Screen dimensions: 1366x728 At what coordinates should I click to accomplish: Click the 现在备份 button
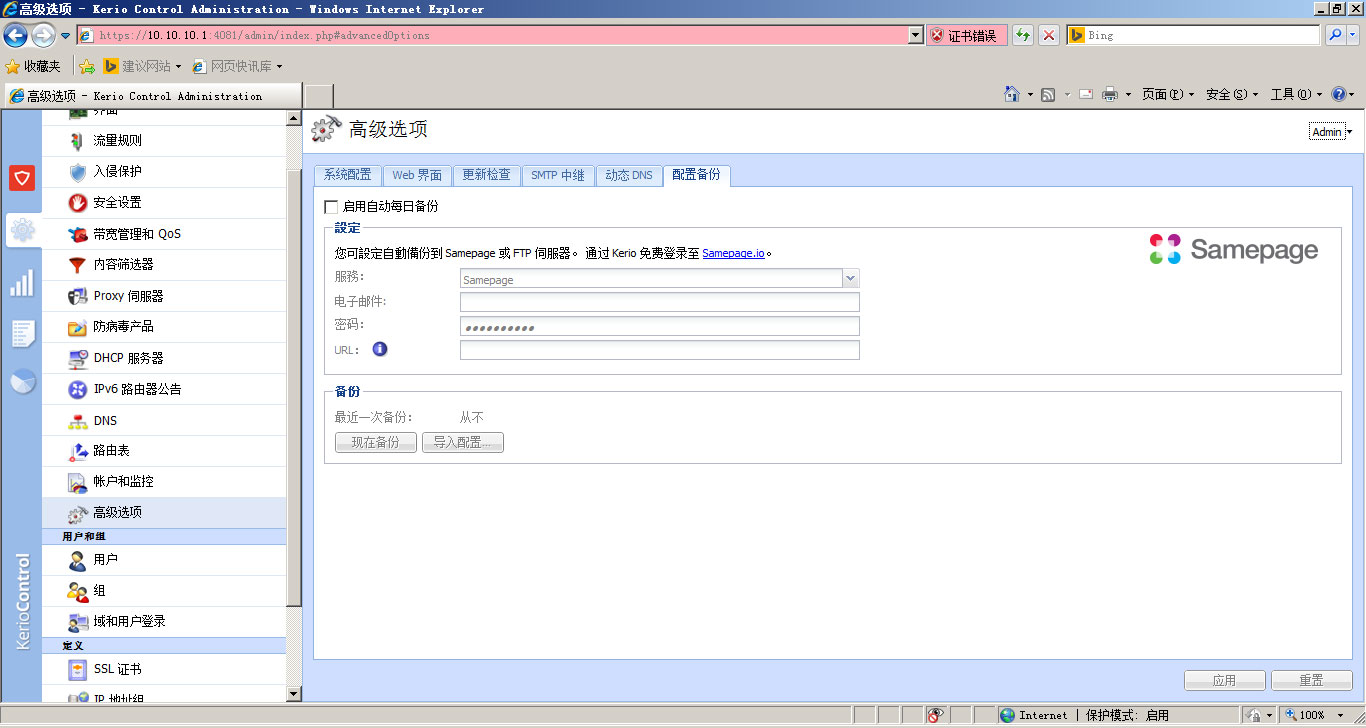coord(375,442)
